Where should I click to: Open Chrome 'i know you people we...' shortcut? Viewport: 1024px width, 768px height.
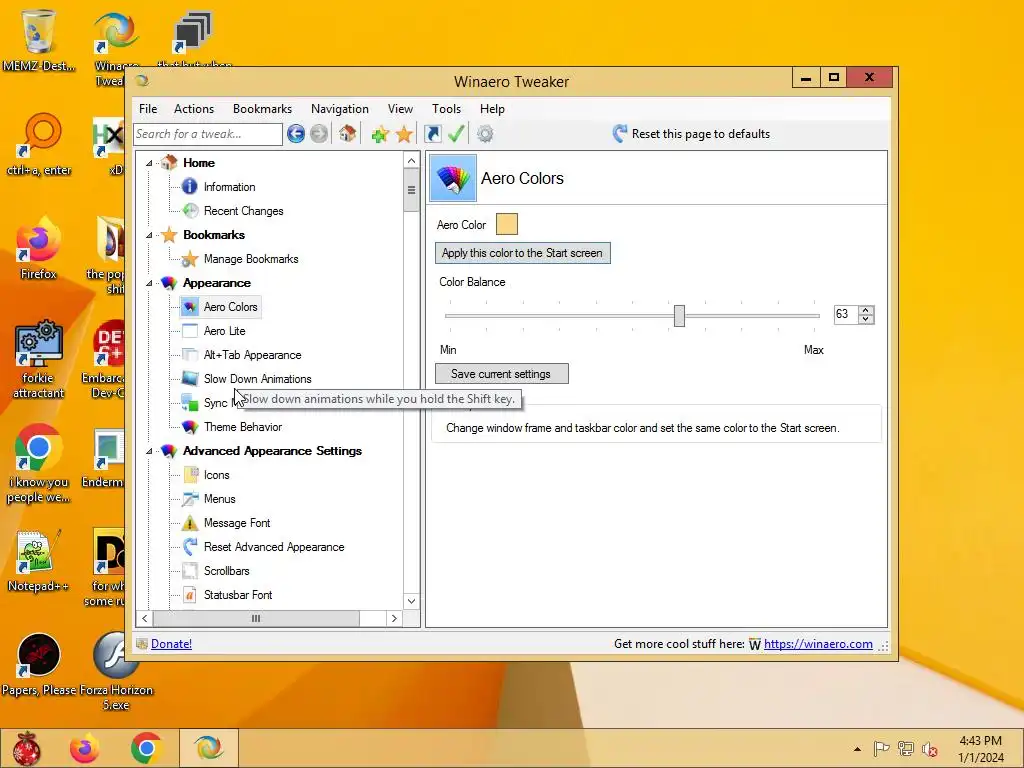pyautogui.click(x=39, y=464)
